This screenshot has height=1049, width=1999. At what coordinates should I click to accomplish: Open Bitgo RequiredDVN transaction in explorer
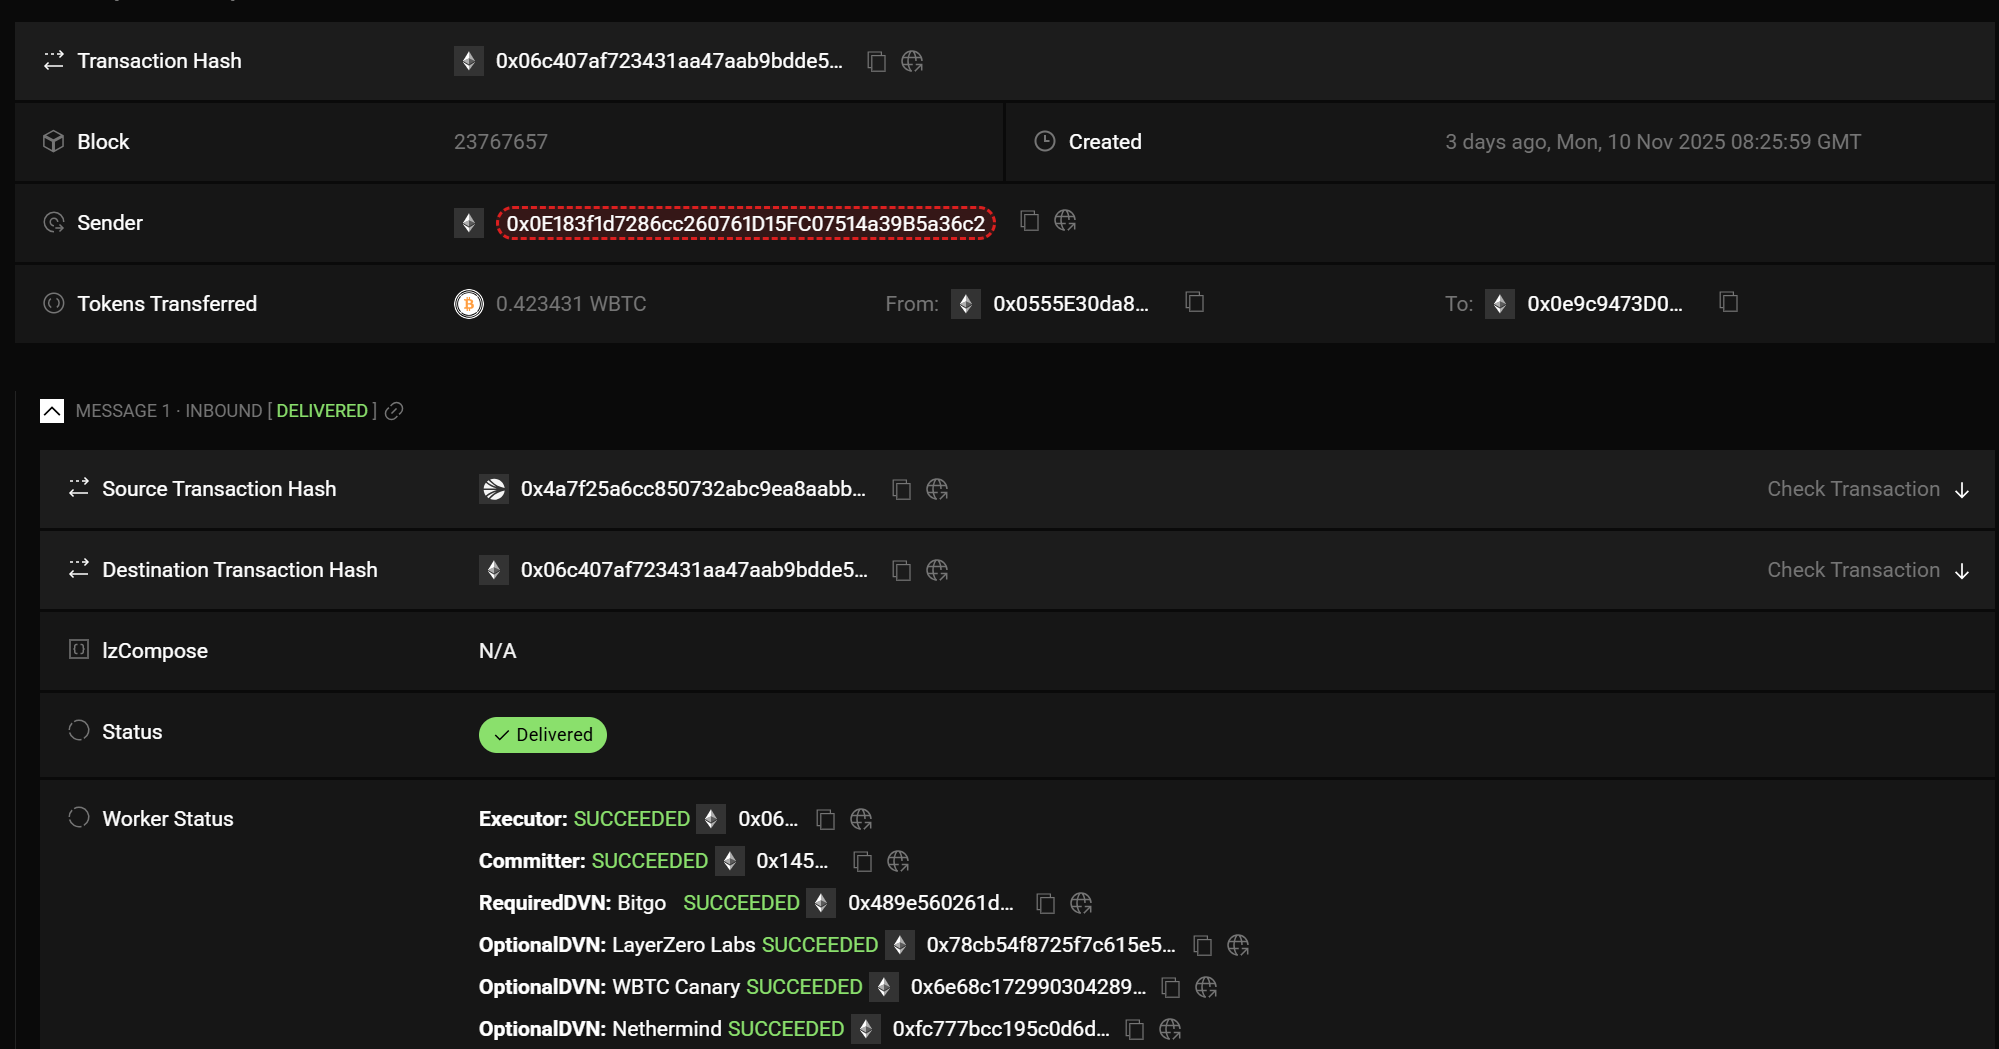click(x=1081, y=904)
